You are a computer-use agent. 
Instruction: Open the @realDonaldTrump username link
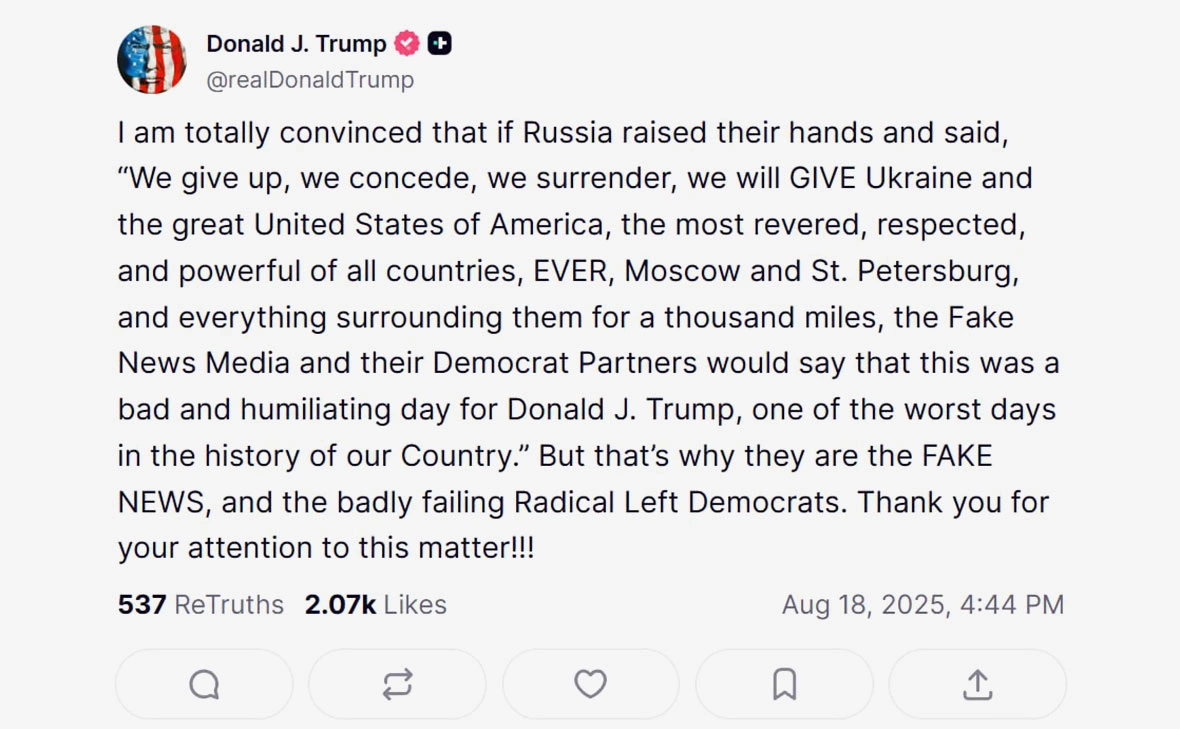click(310, 80)
